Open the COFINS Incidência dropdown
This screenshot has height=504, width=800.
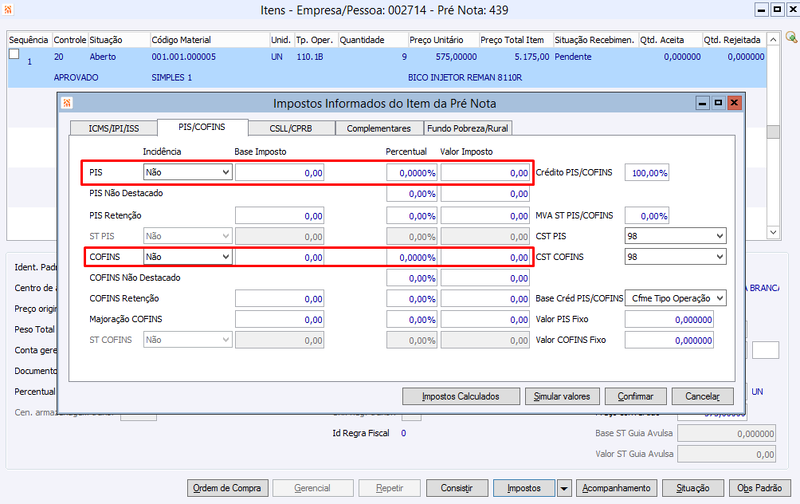pyautogui.click(x=187, y=257)
